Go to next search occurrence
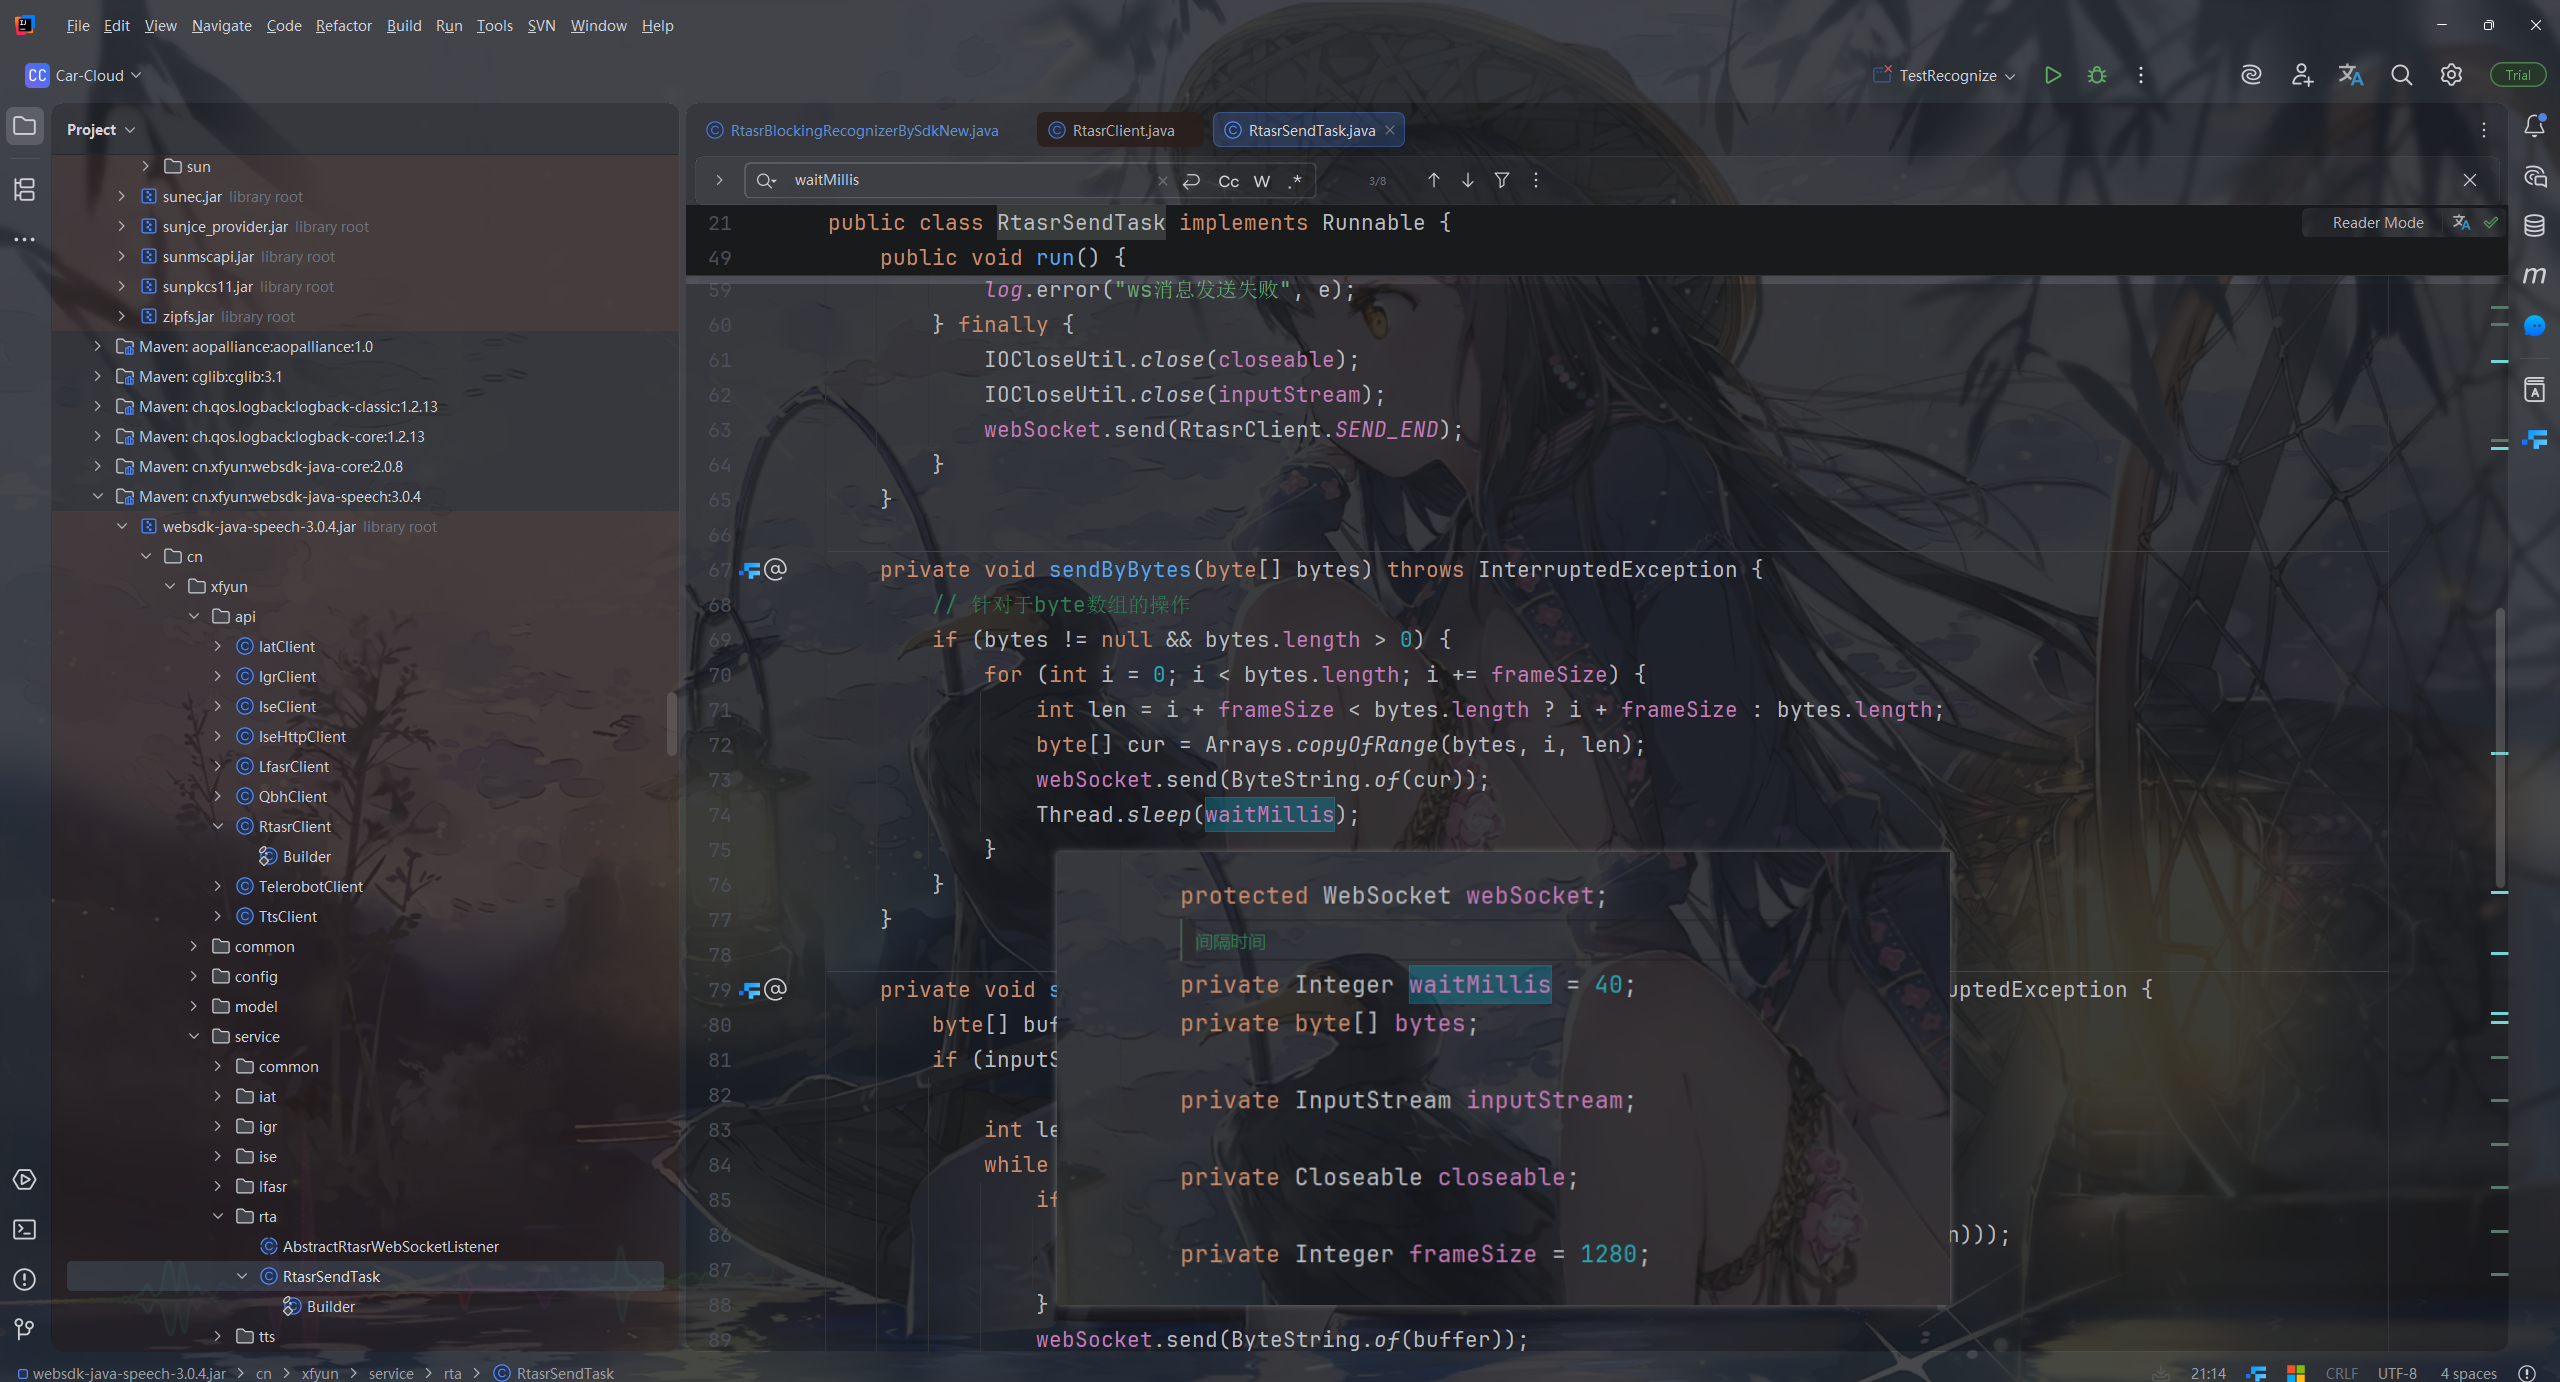 point(1467,180)
